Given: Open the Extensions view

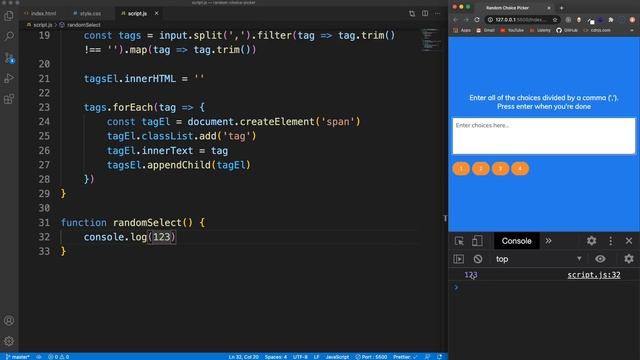Looking at the screenshot, I should click(x=9, y=99).
